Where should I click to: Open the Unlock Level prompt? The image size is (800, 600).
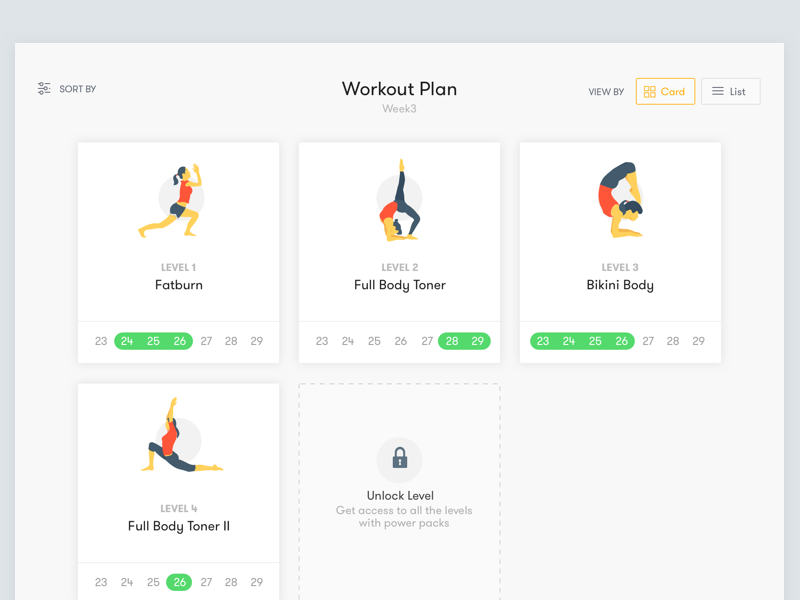[x=399, y=495]
